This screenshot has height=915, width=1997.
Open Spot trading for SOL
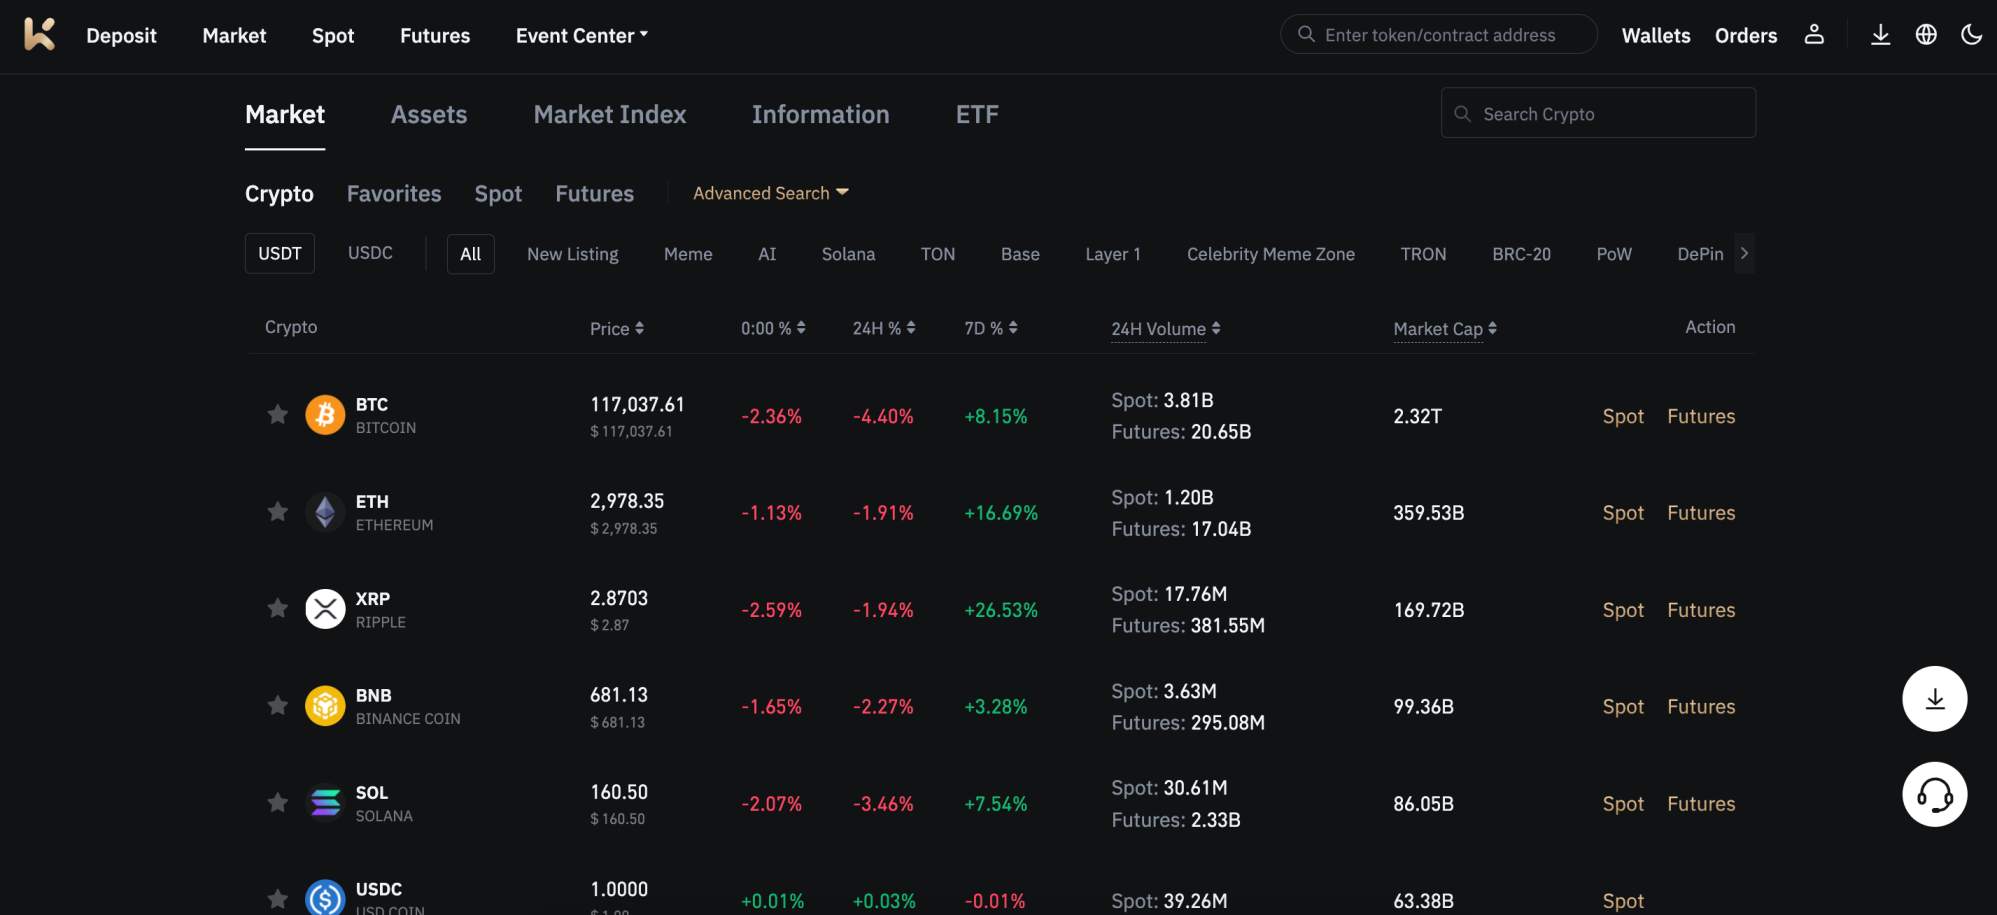point(1622,803)
